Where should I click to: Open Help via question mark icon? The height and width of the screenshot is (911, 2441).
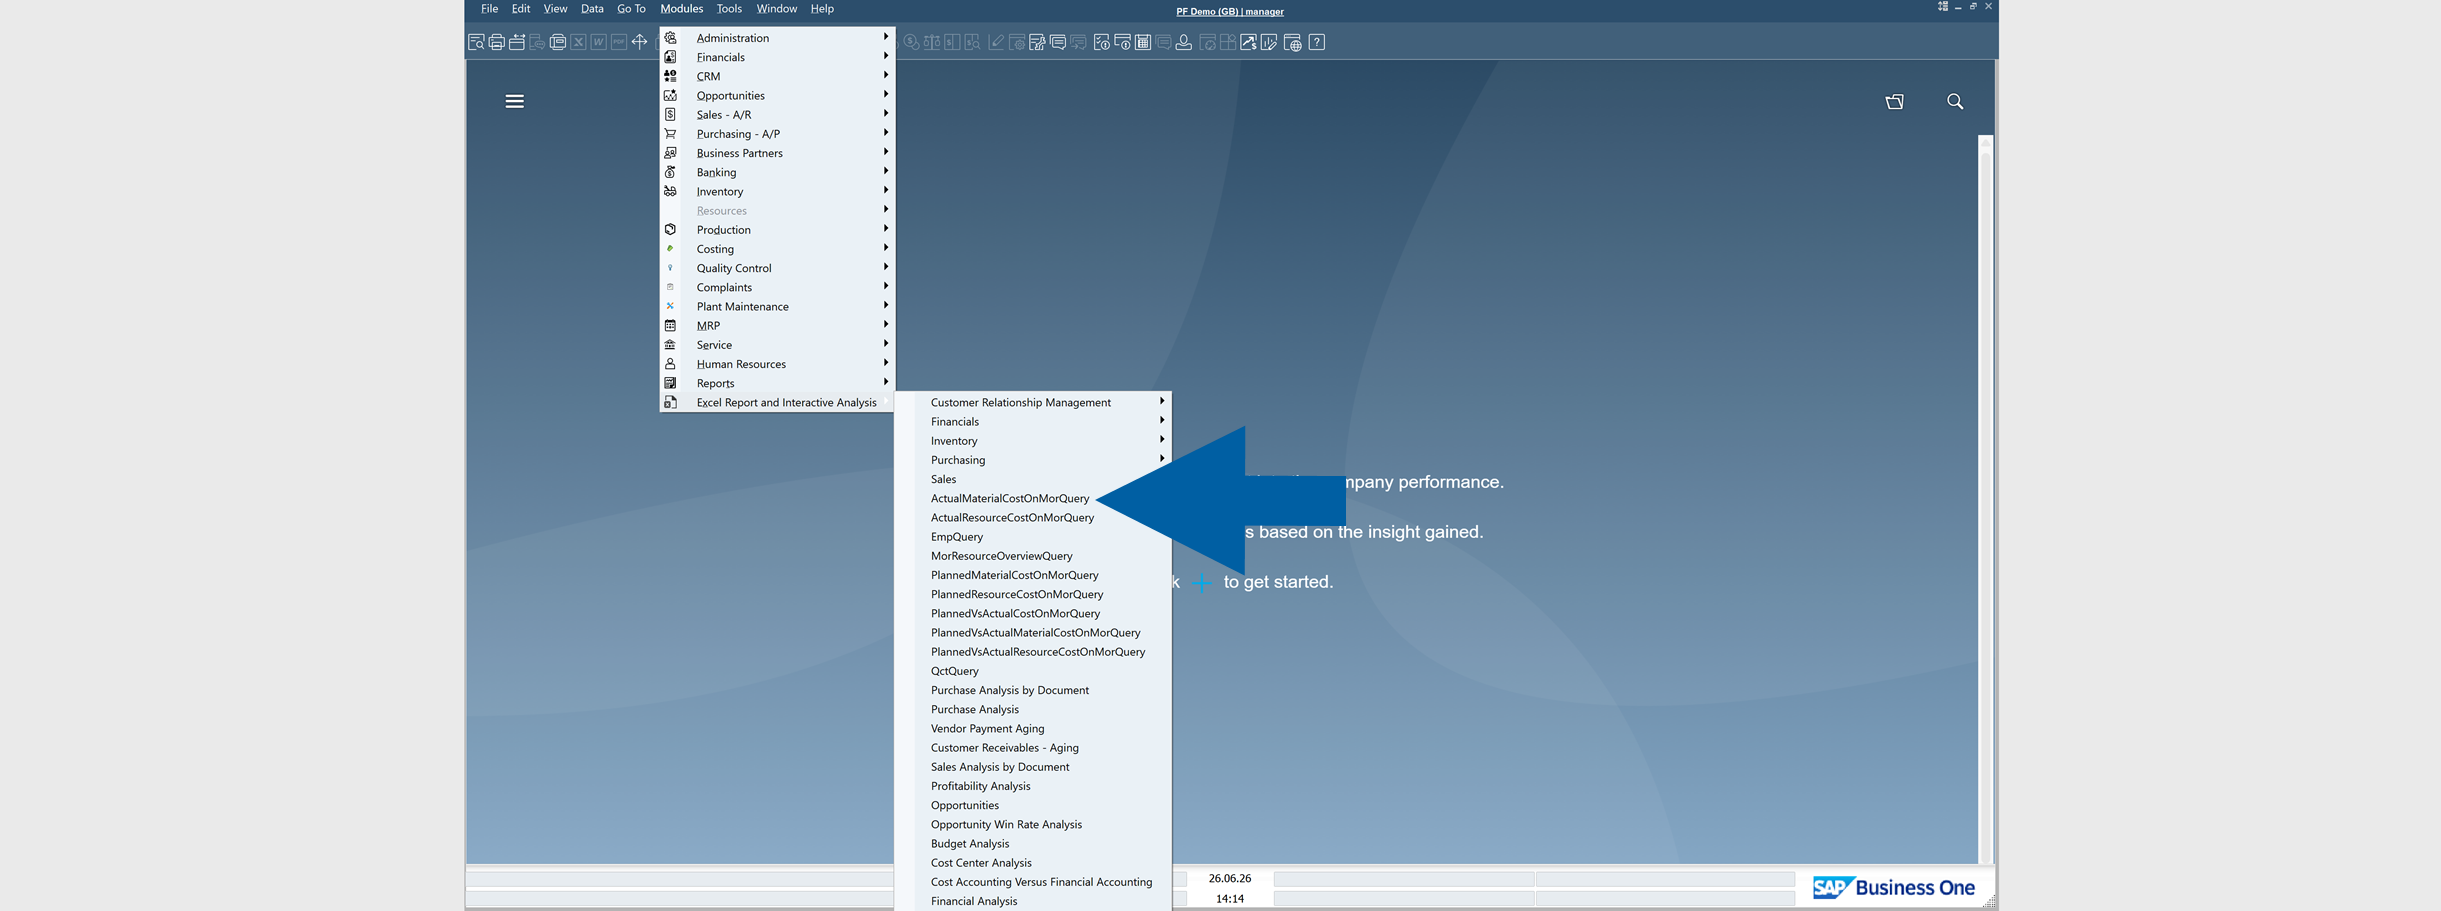tap(1317, 42)
